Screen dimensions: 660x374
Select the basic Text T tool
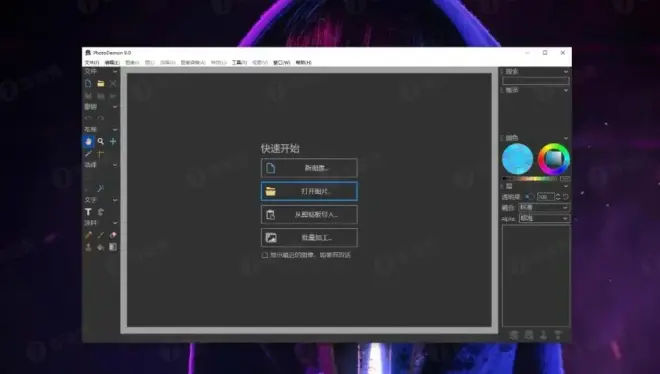[88, 212]
